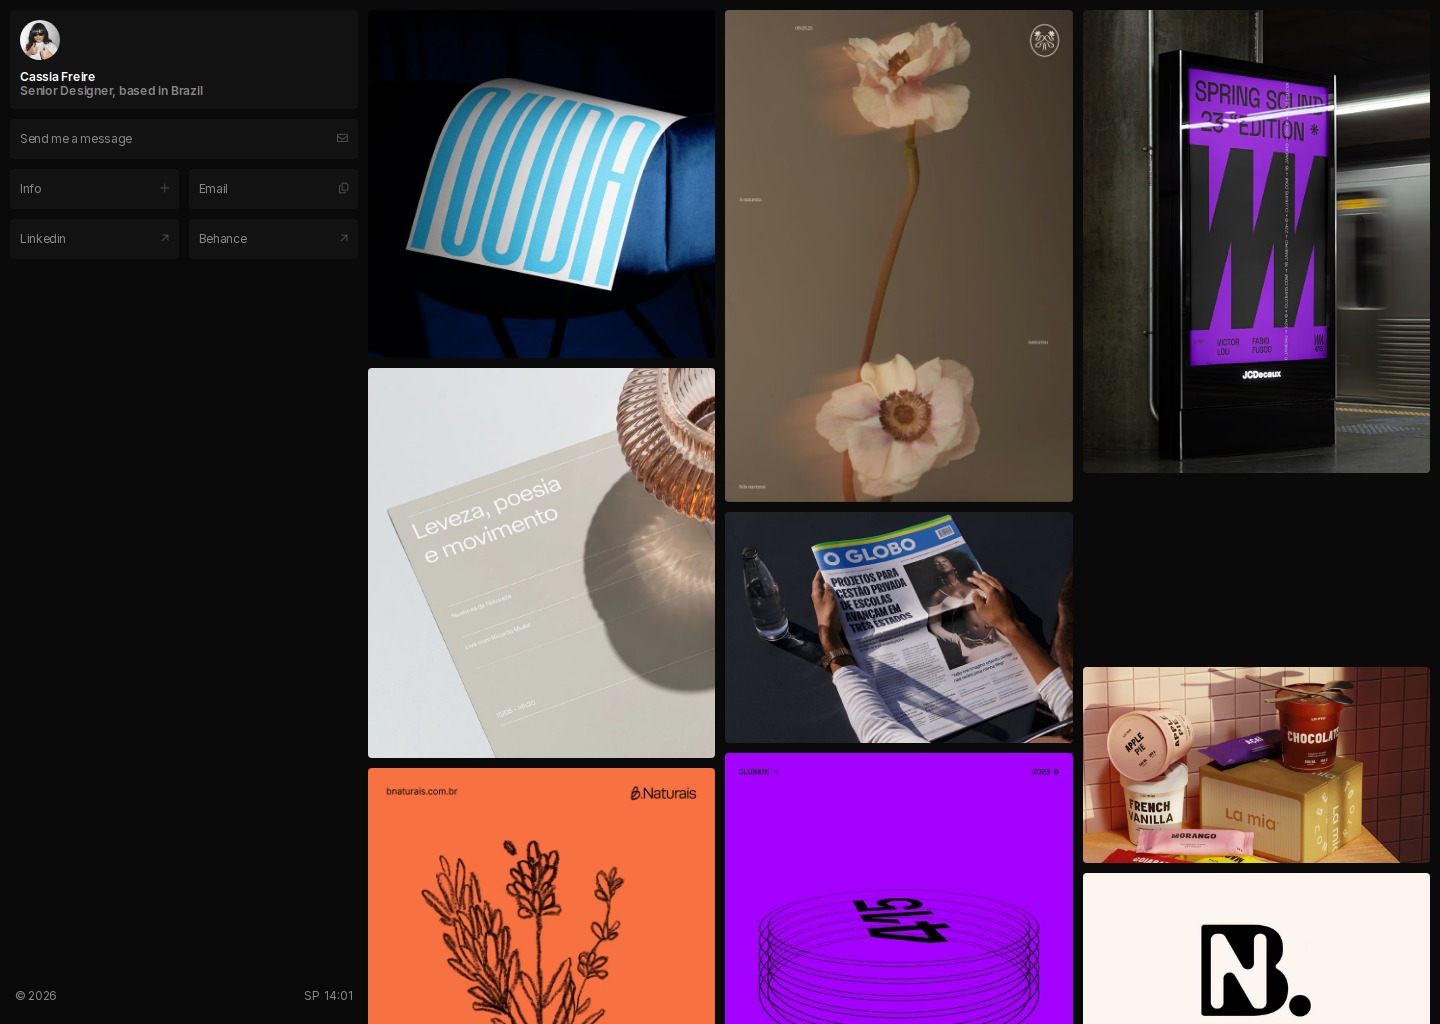Click the © 2026 footer text
Image resolution: width=1440 pixels, height=1024 pixels.
[x=36, y=996]
